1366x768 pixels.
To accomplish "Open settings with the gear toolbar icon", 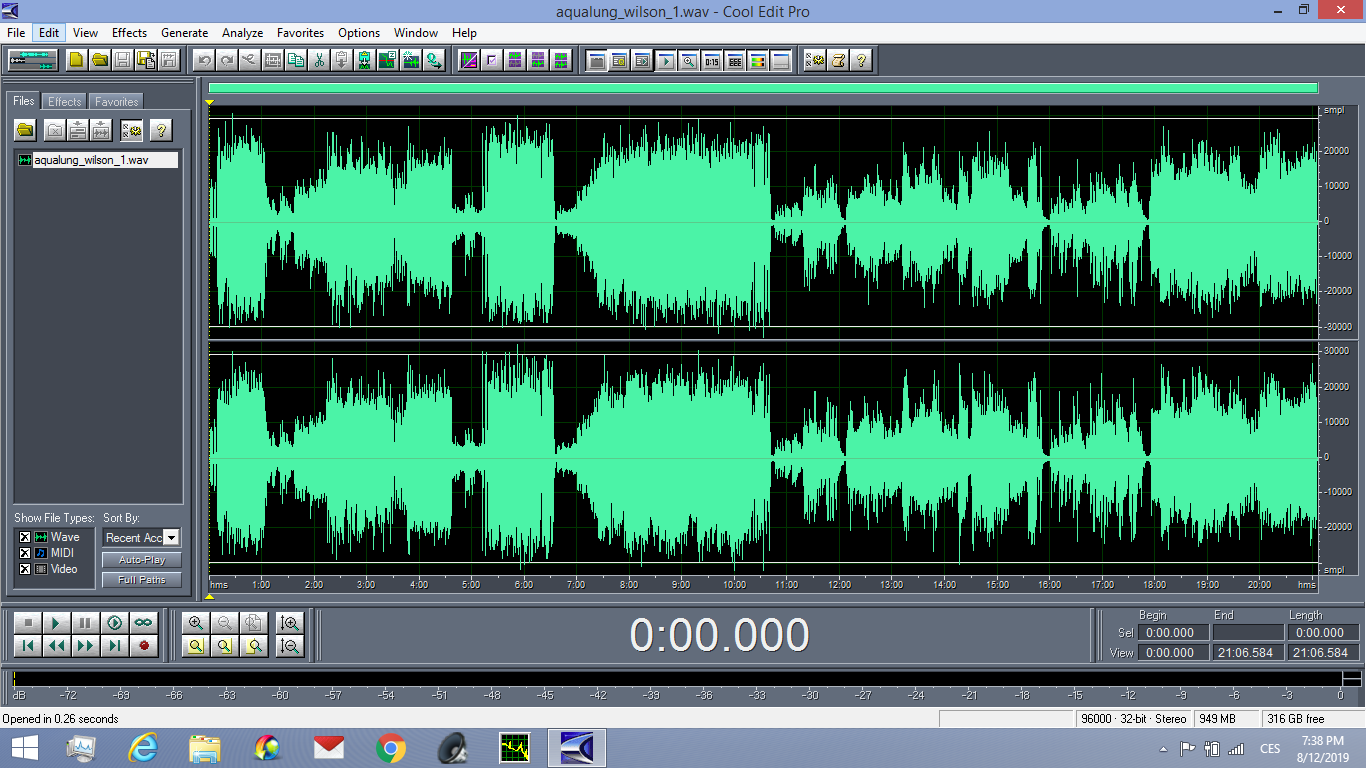I will click(x=816, y=60).
